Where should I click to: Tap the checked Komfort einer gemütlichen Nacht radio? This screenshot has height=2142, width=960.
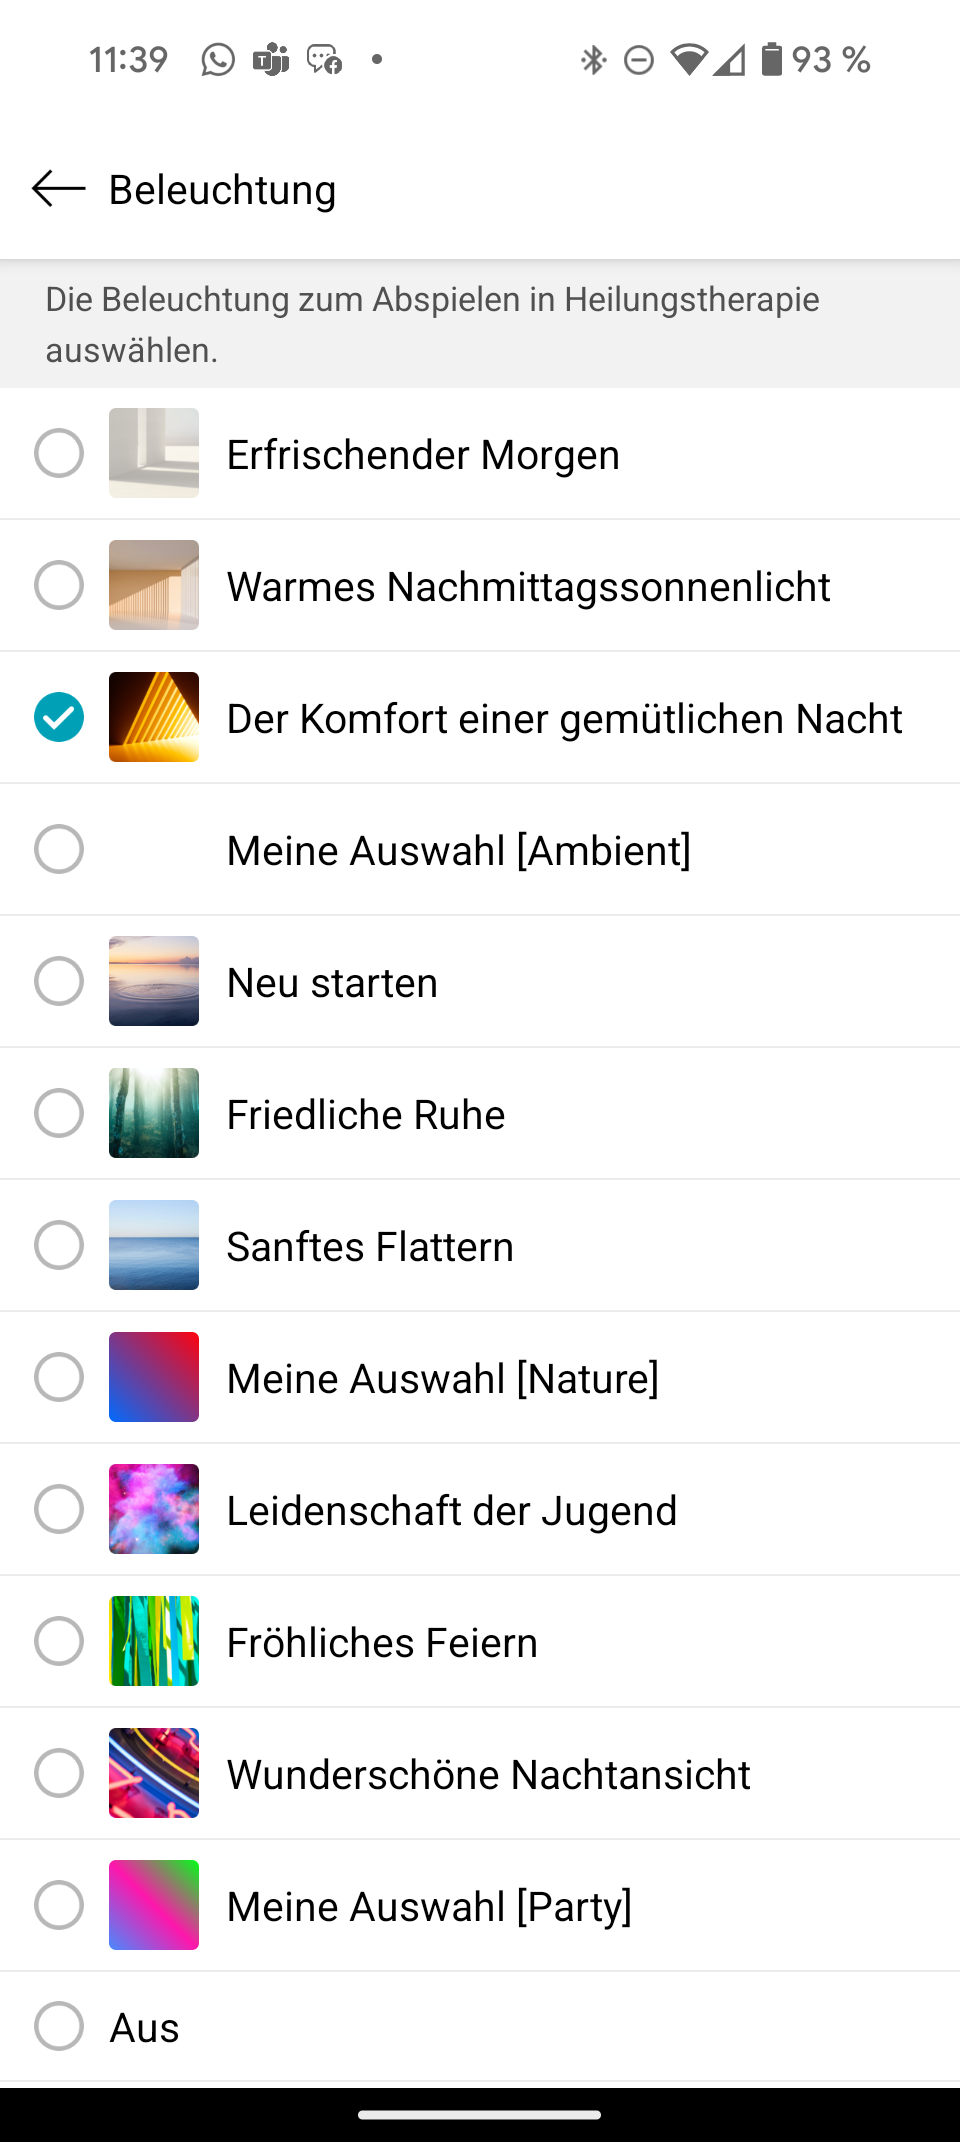click(x=59, y=717)
